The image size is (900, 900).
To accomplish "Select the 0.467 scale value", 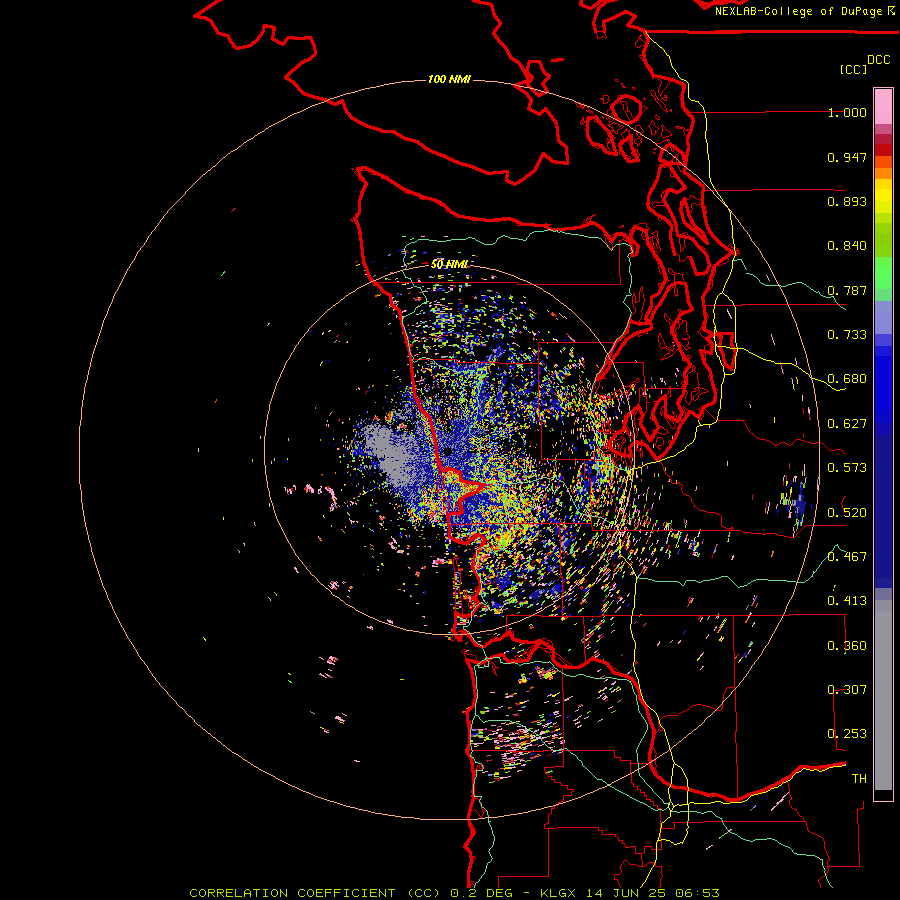I will pyautogui.click(x=847, y=557).
